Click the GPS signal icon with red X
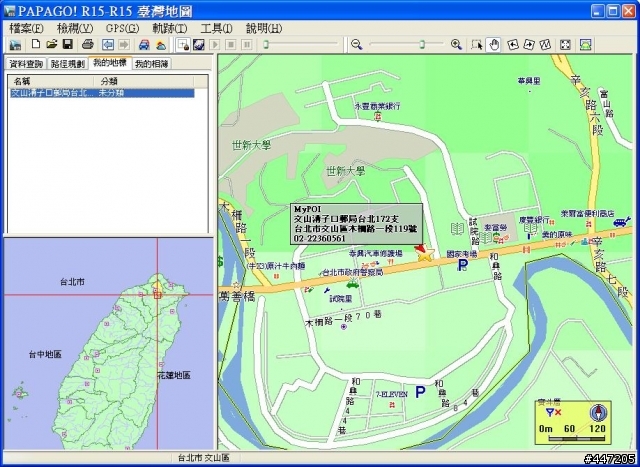Viewport: 640px width, 467px height. point(553,413)
